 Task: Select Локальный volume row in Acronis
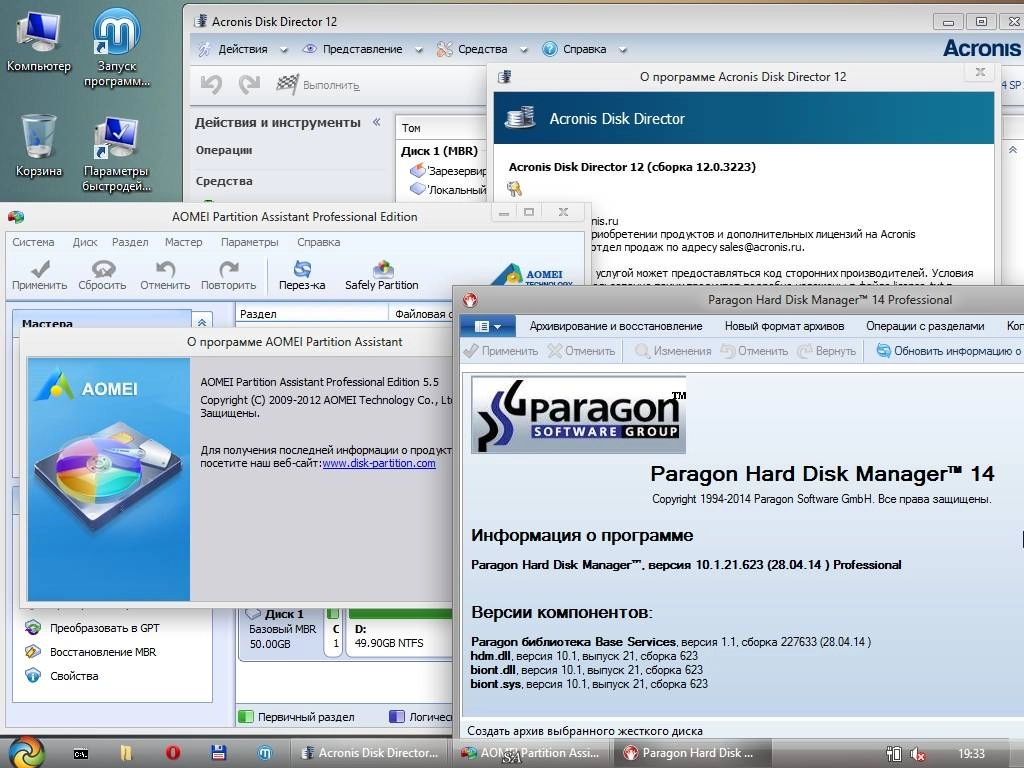448,190
